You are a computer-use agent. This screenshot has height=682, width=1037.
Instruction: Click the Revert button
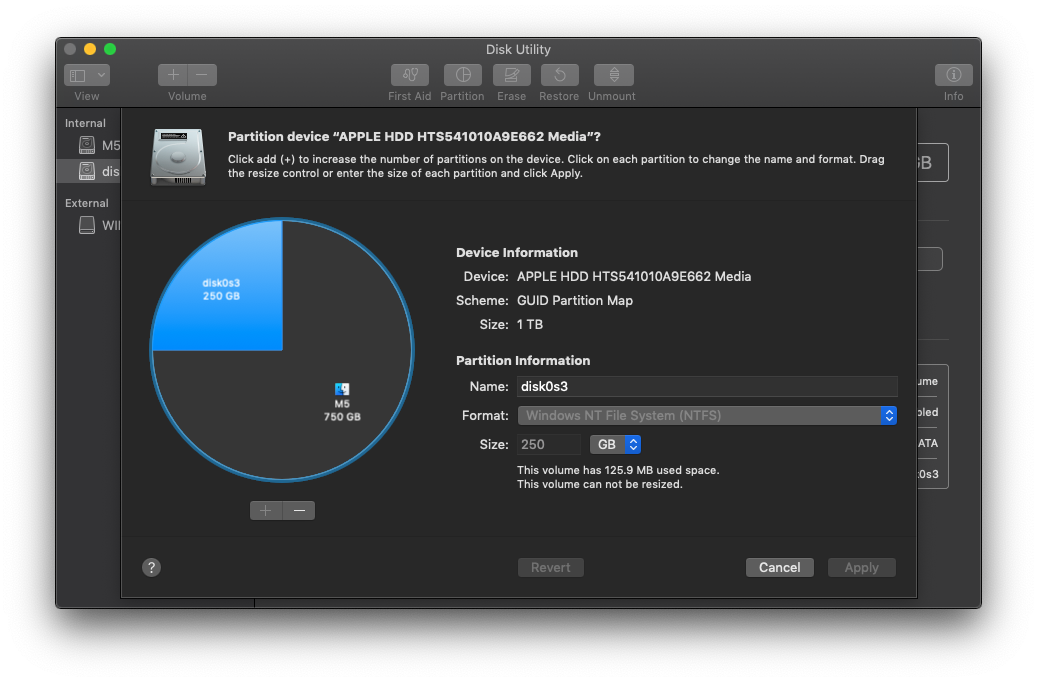click(550, 568)
